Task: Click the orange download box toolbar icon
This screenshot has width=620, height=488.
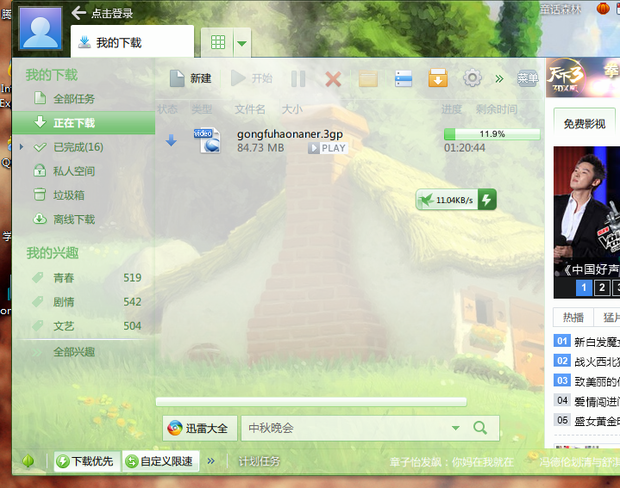Action: (x=437, y=79)
